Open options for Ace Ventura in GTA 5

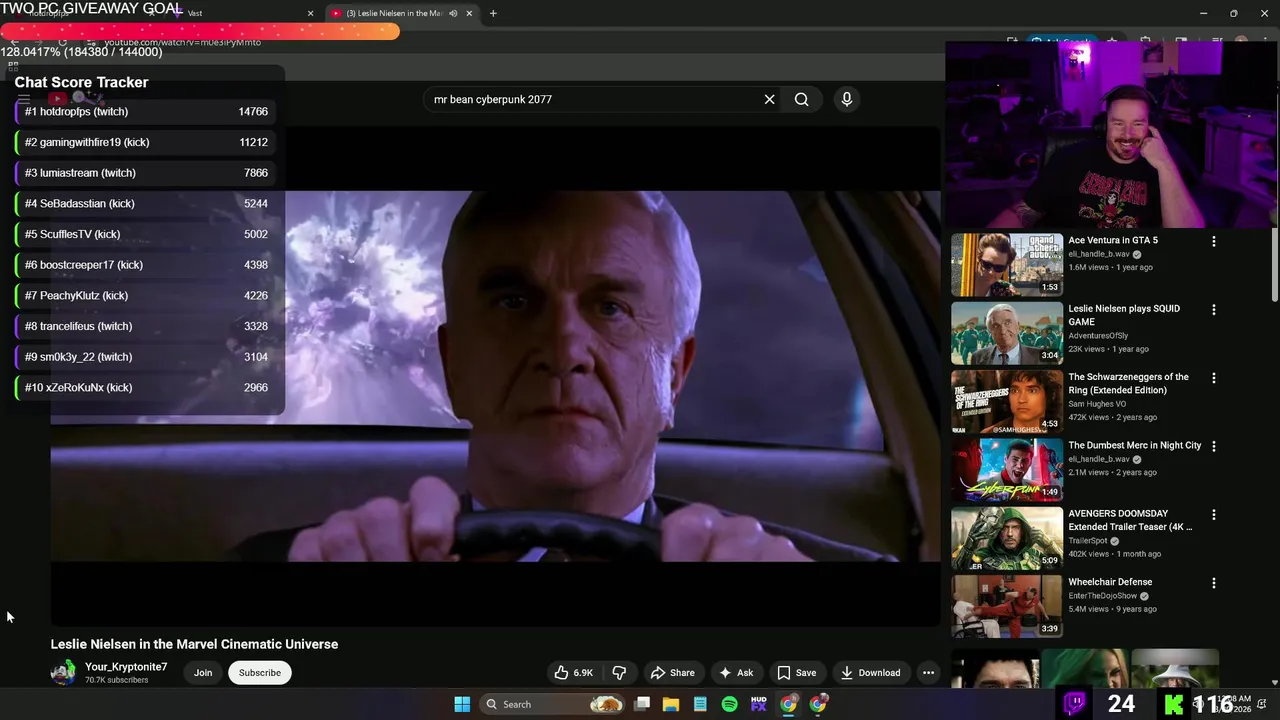point(1214,242)
